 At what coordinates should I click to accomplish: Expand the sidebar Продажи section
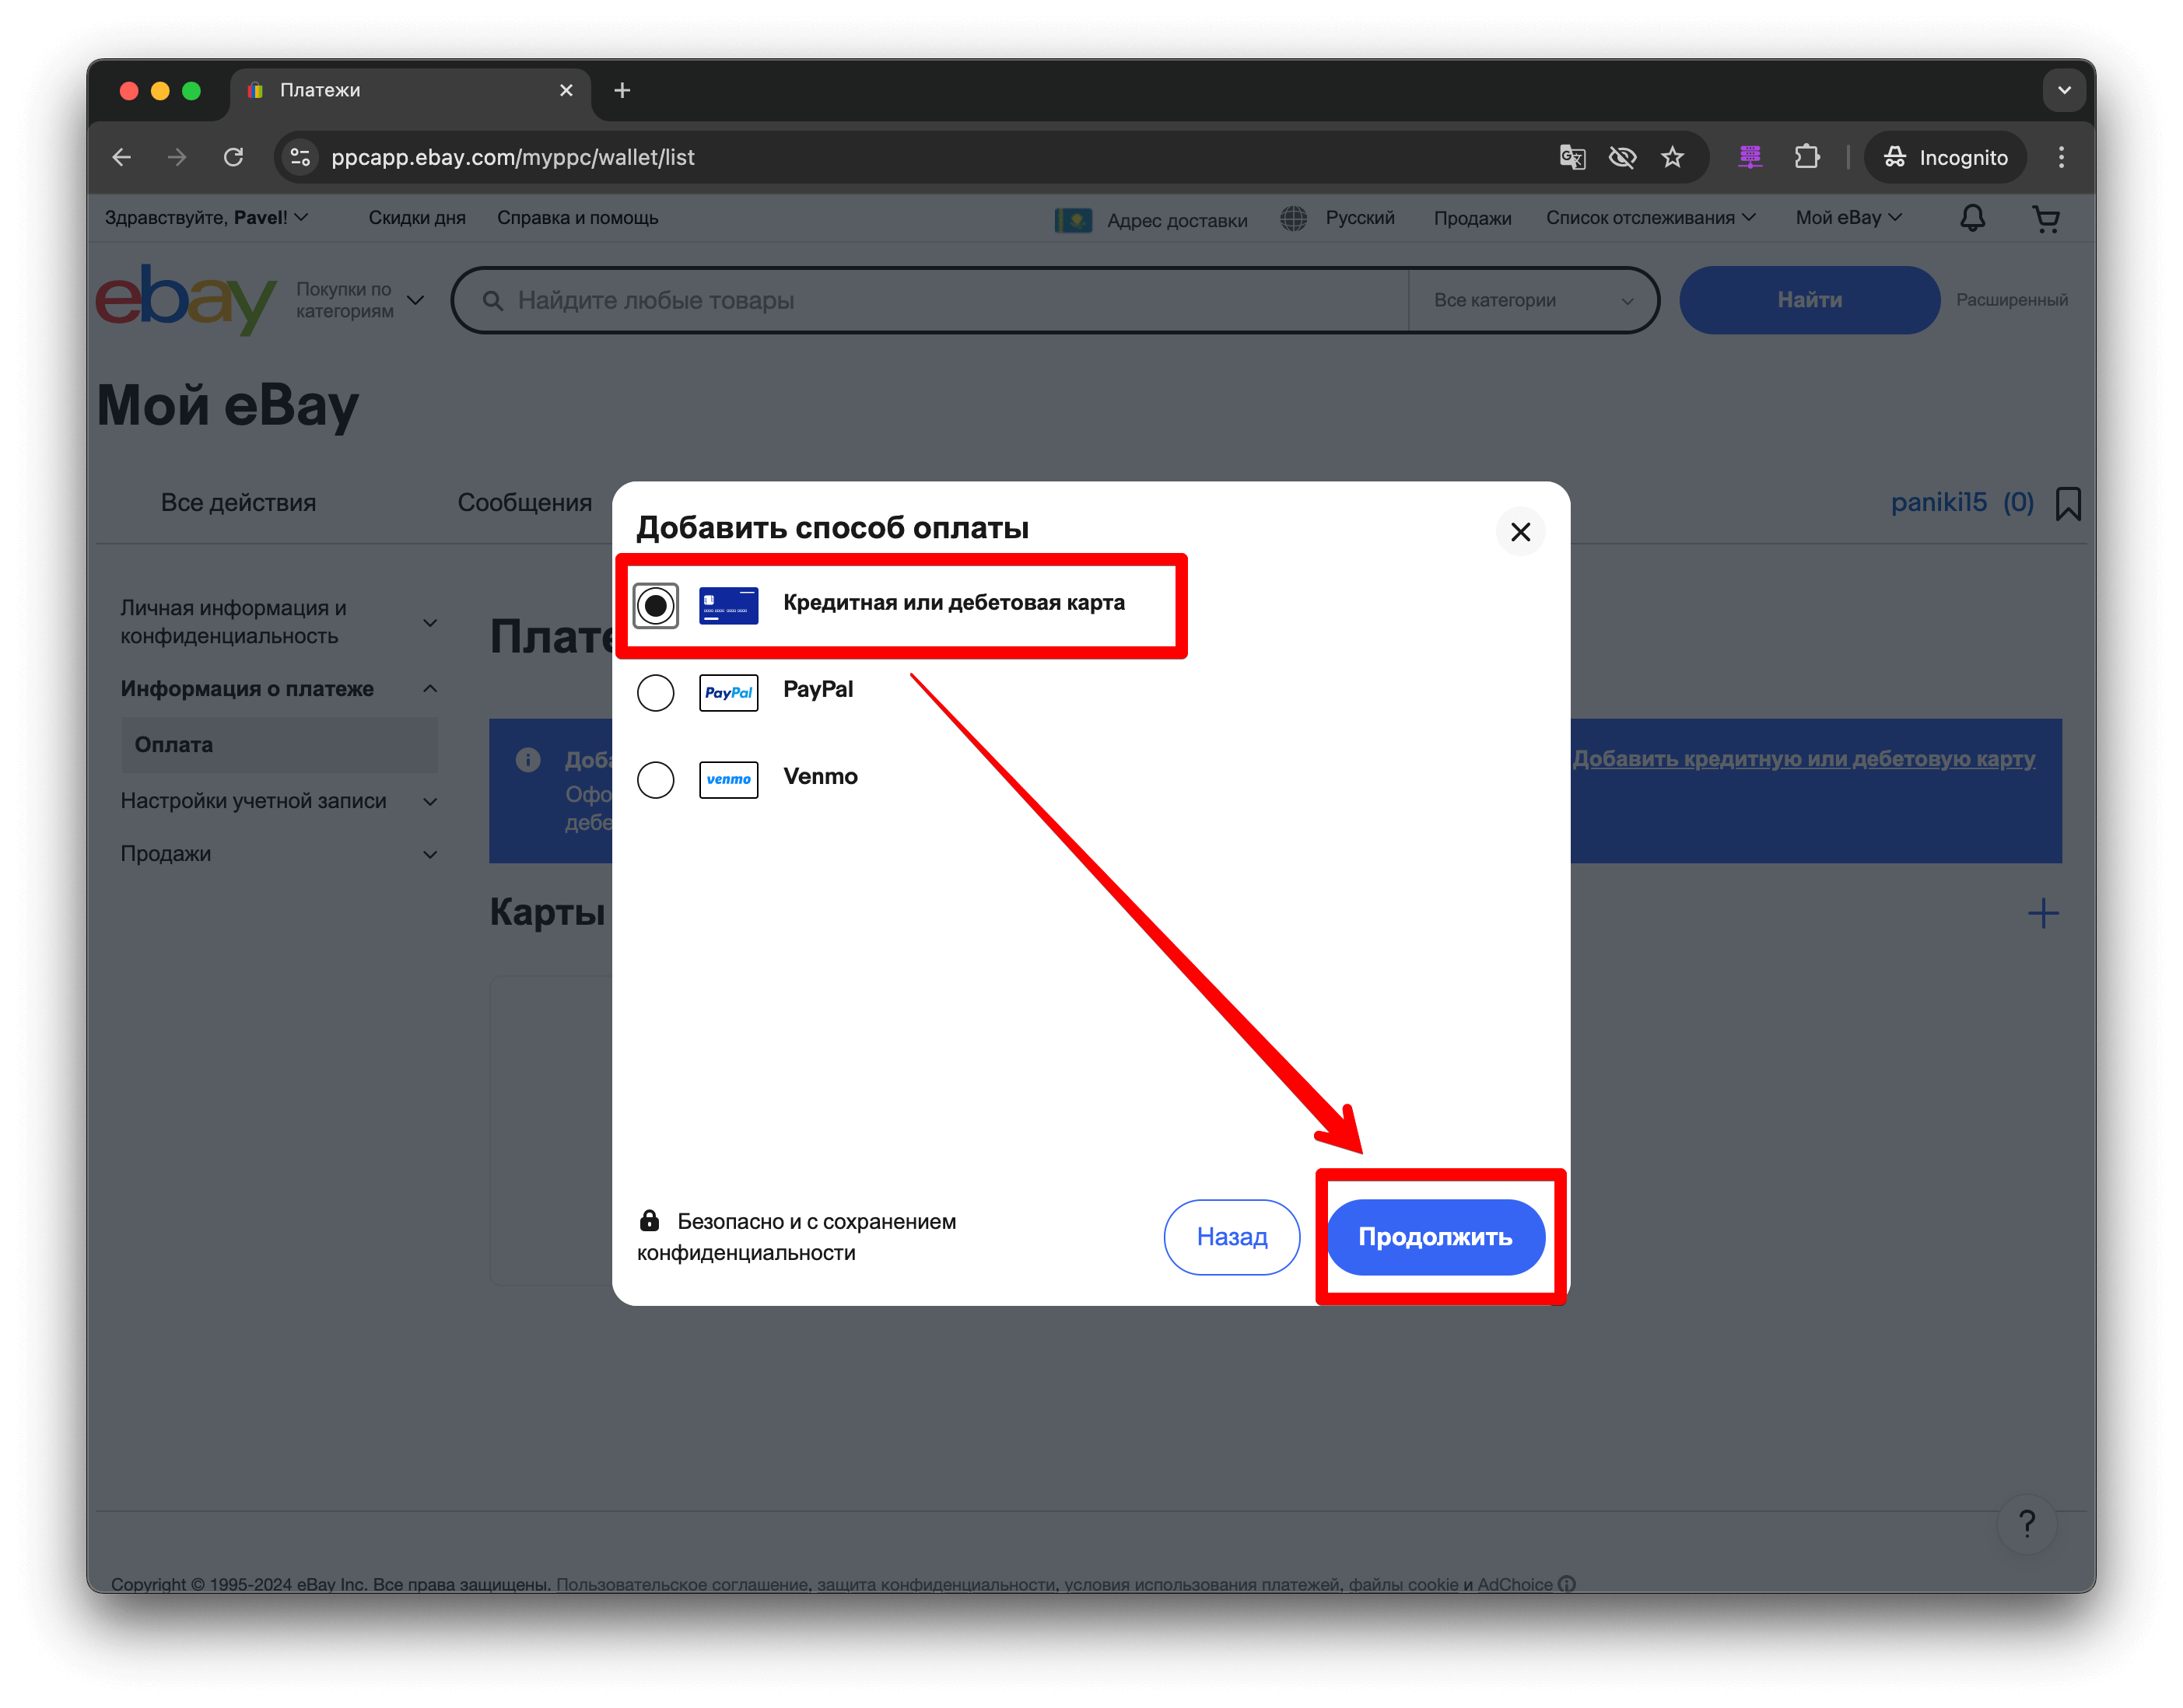coord(278,854)
